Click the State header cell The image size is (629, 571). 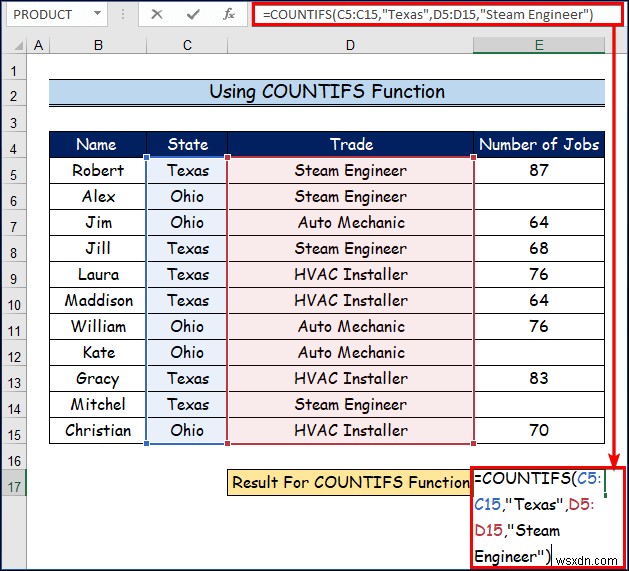pos(187,144)
